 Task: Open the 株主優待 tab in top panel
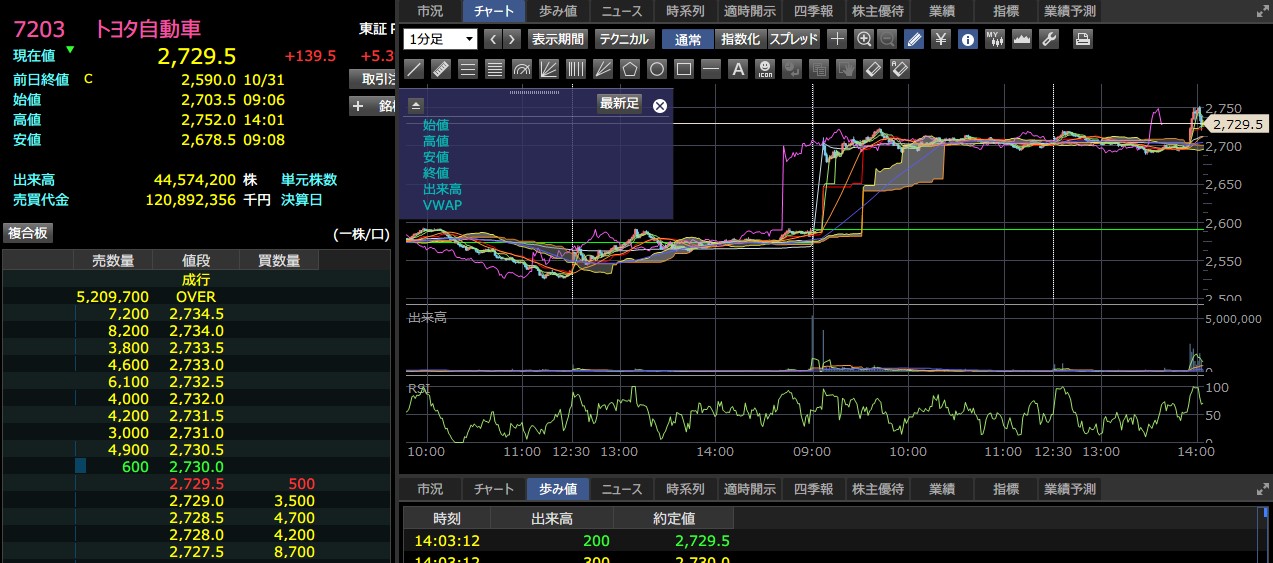click(877, 11)
